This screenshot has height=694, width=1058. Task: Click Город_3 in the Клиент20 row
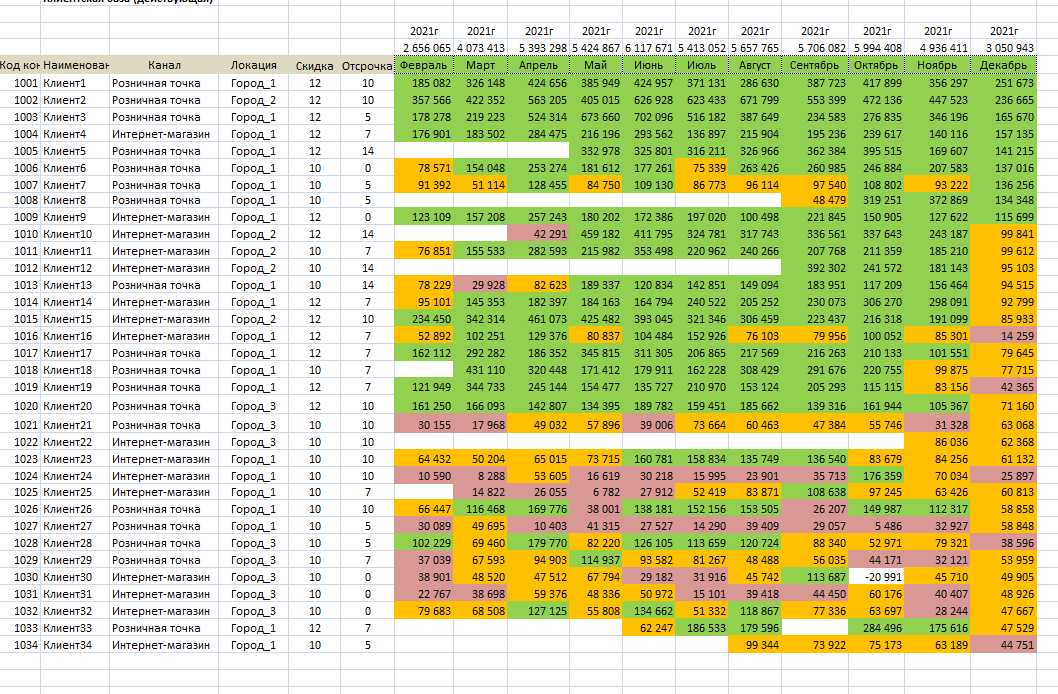coord(254,406)
